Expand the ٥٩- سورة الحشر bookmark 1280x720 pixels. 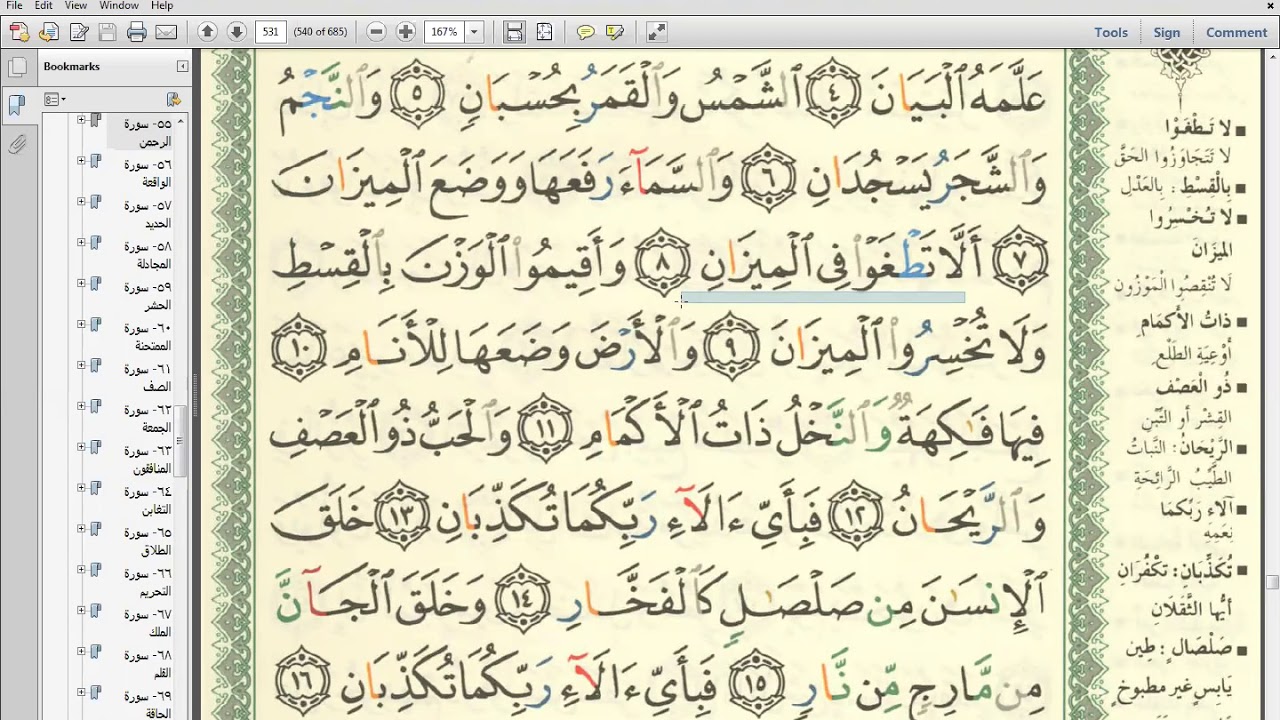[81, 284]
